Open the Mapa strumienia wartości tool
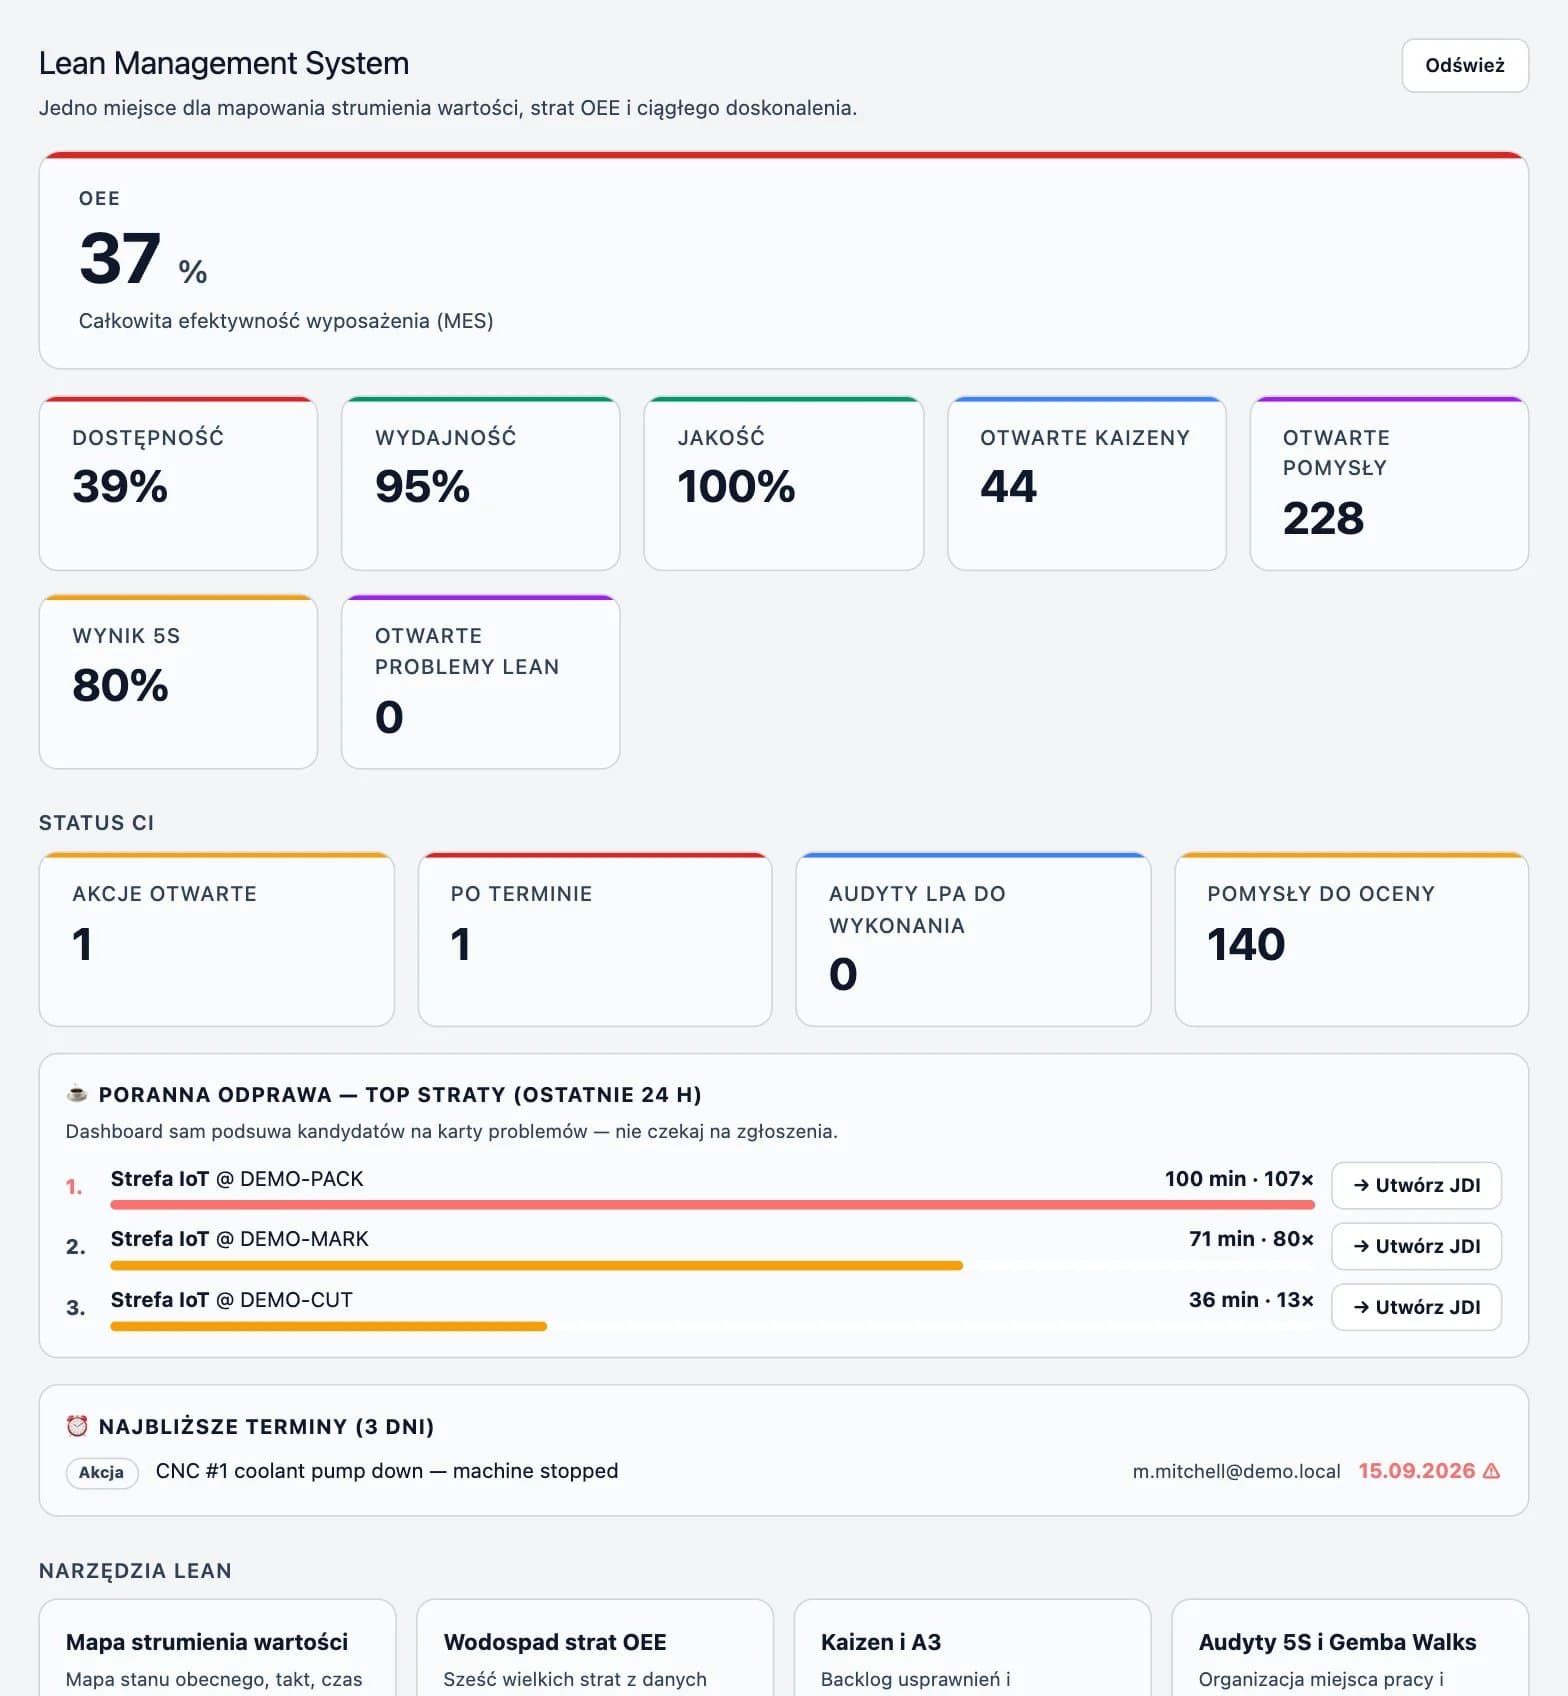The height and width of the screenshot is (1696, 1568). click(217, 1648)
